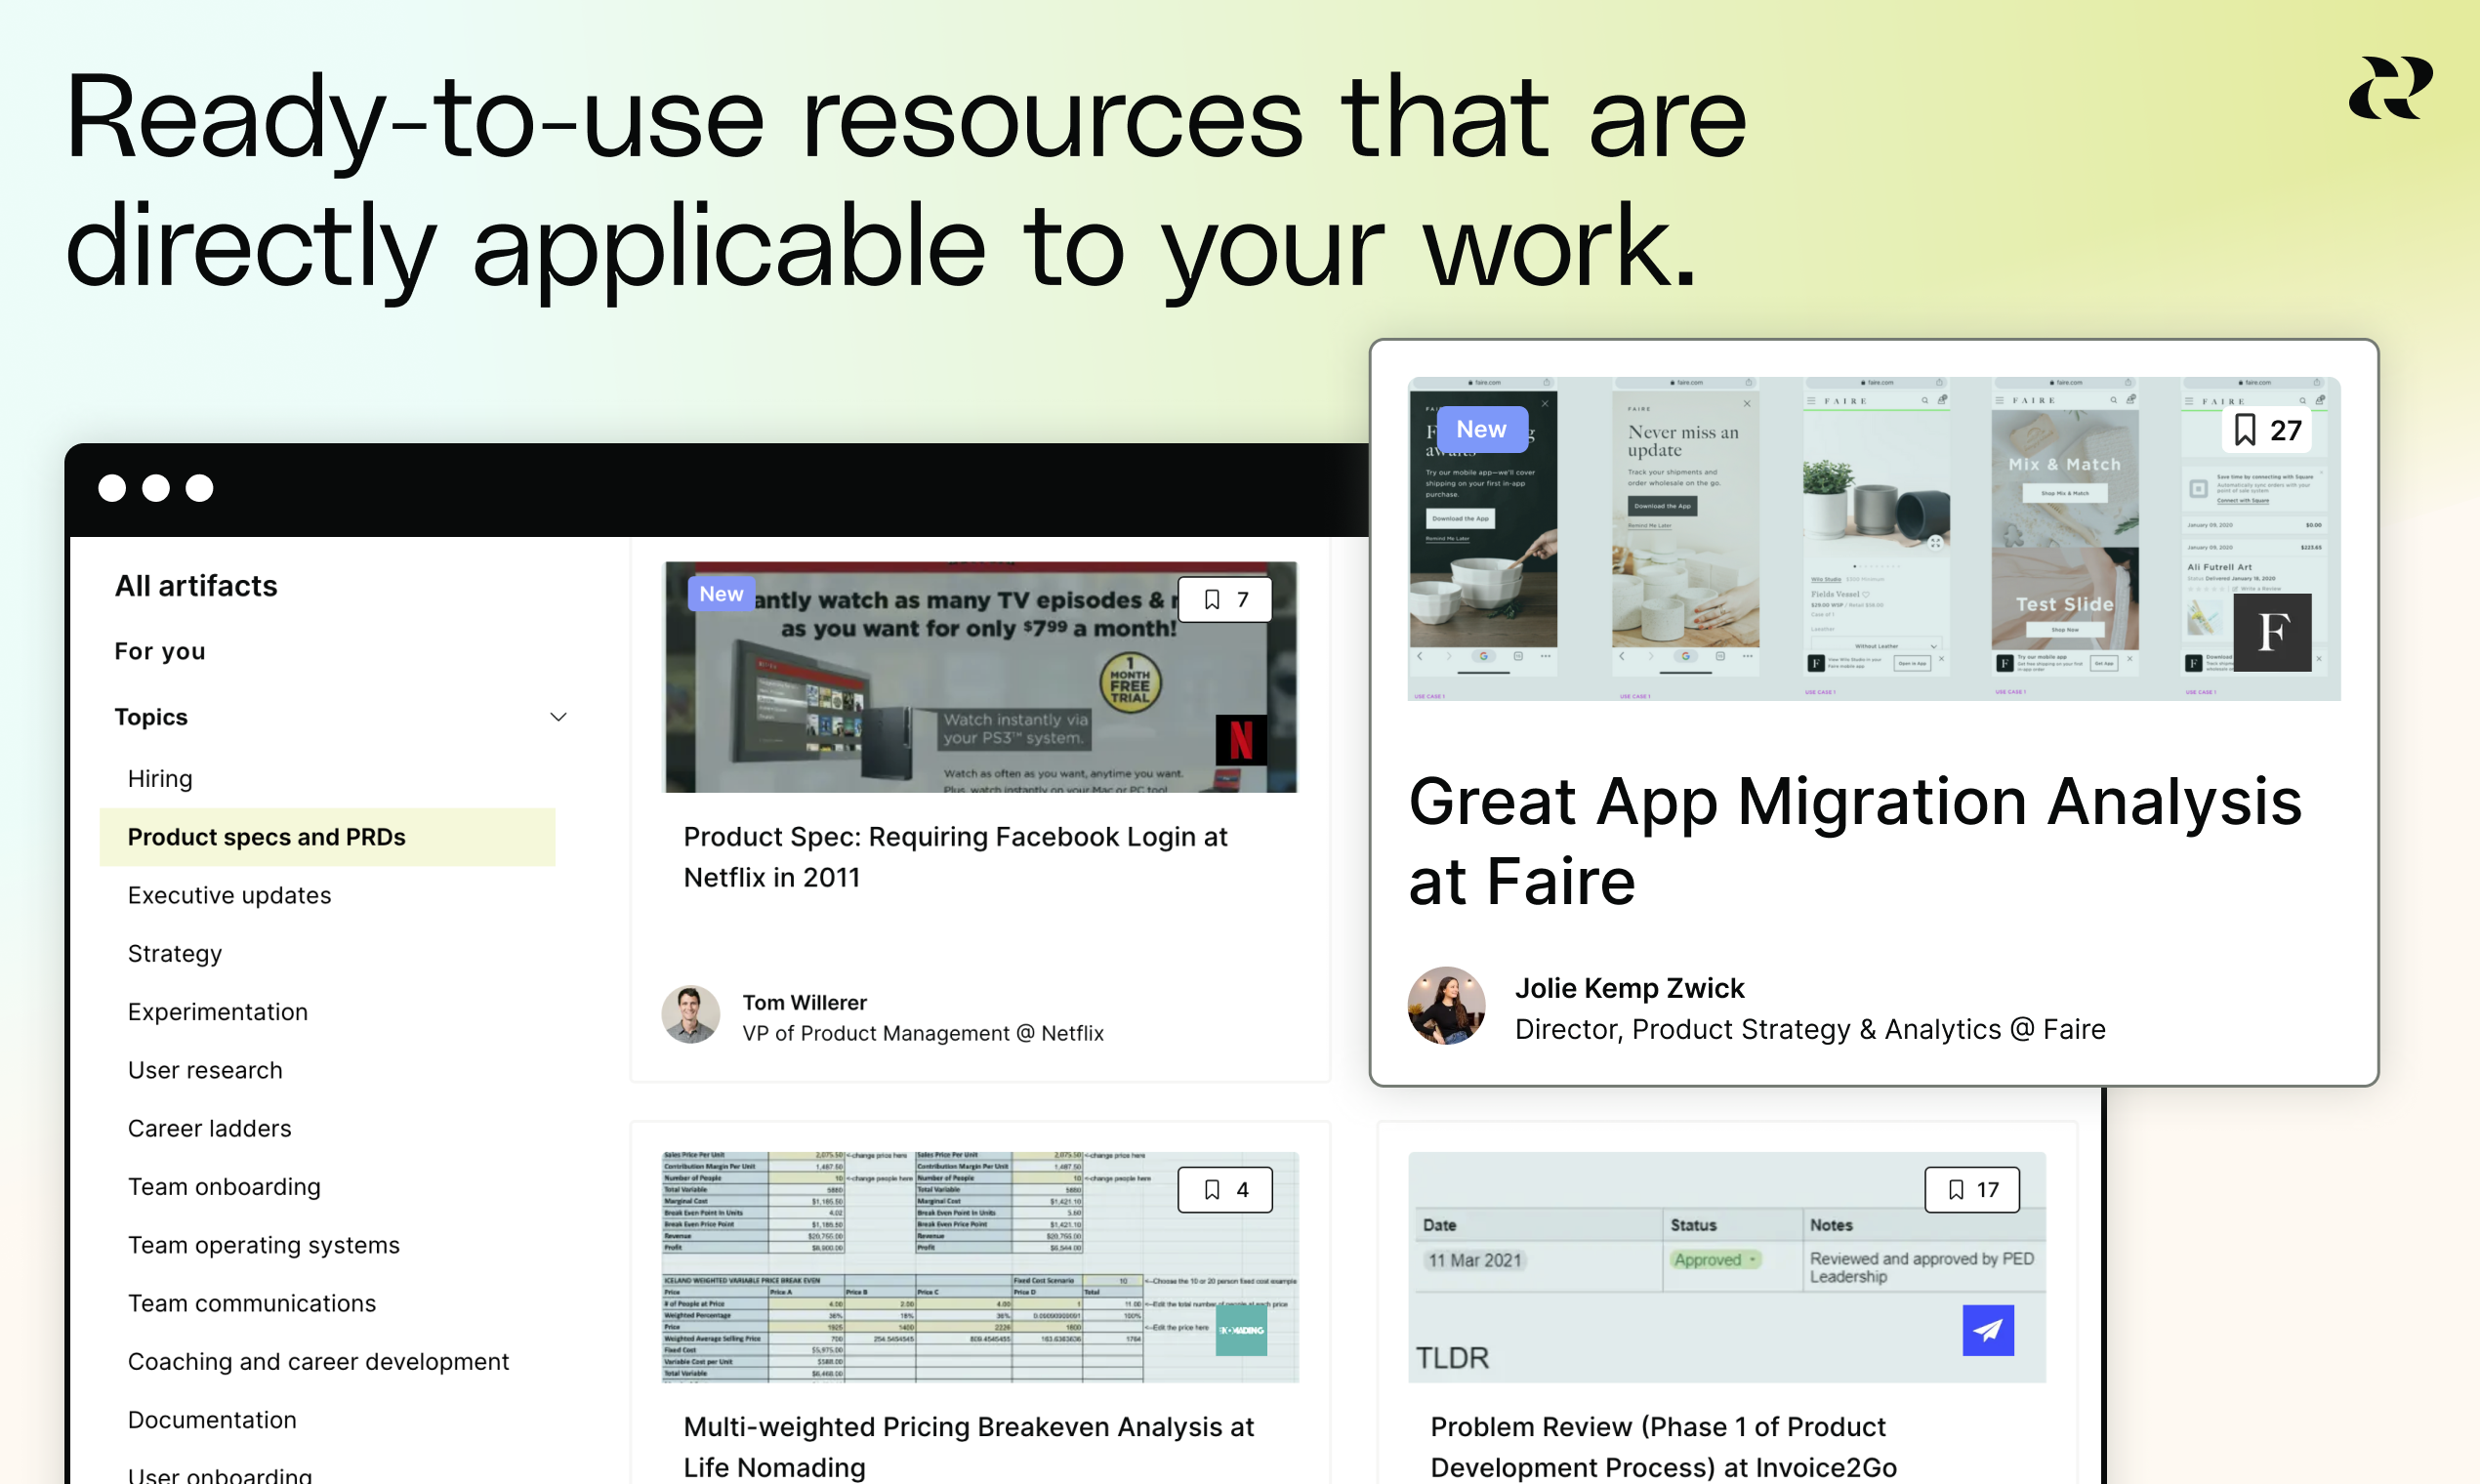Select the For you section
Image resolution: width=2480 pixels, height=1484 pixels.
coord(160,651)
